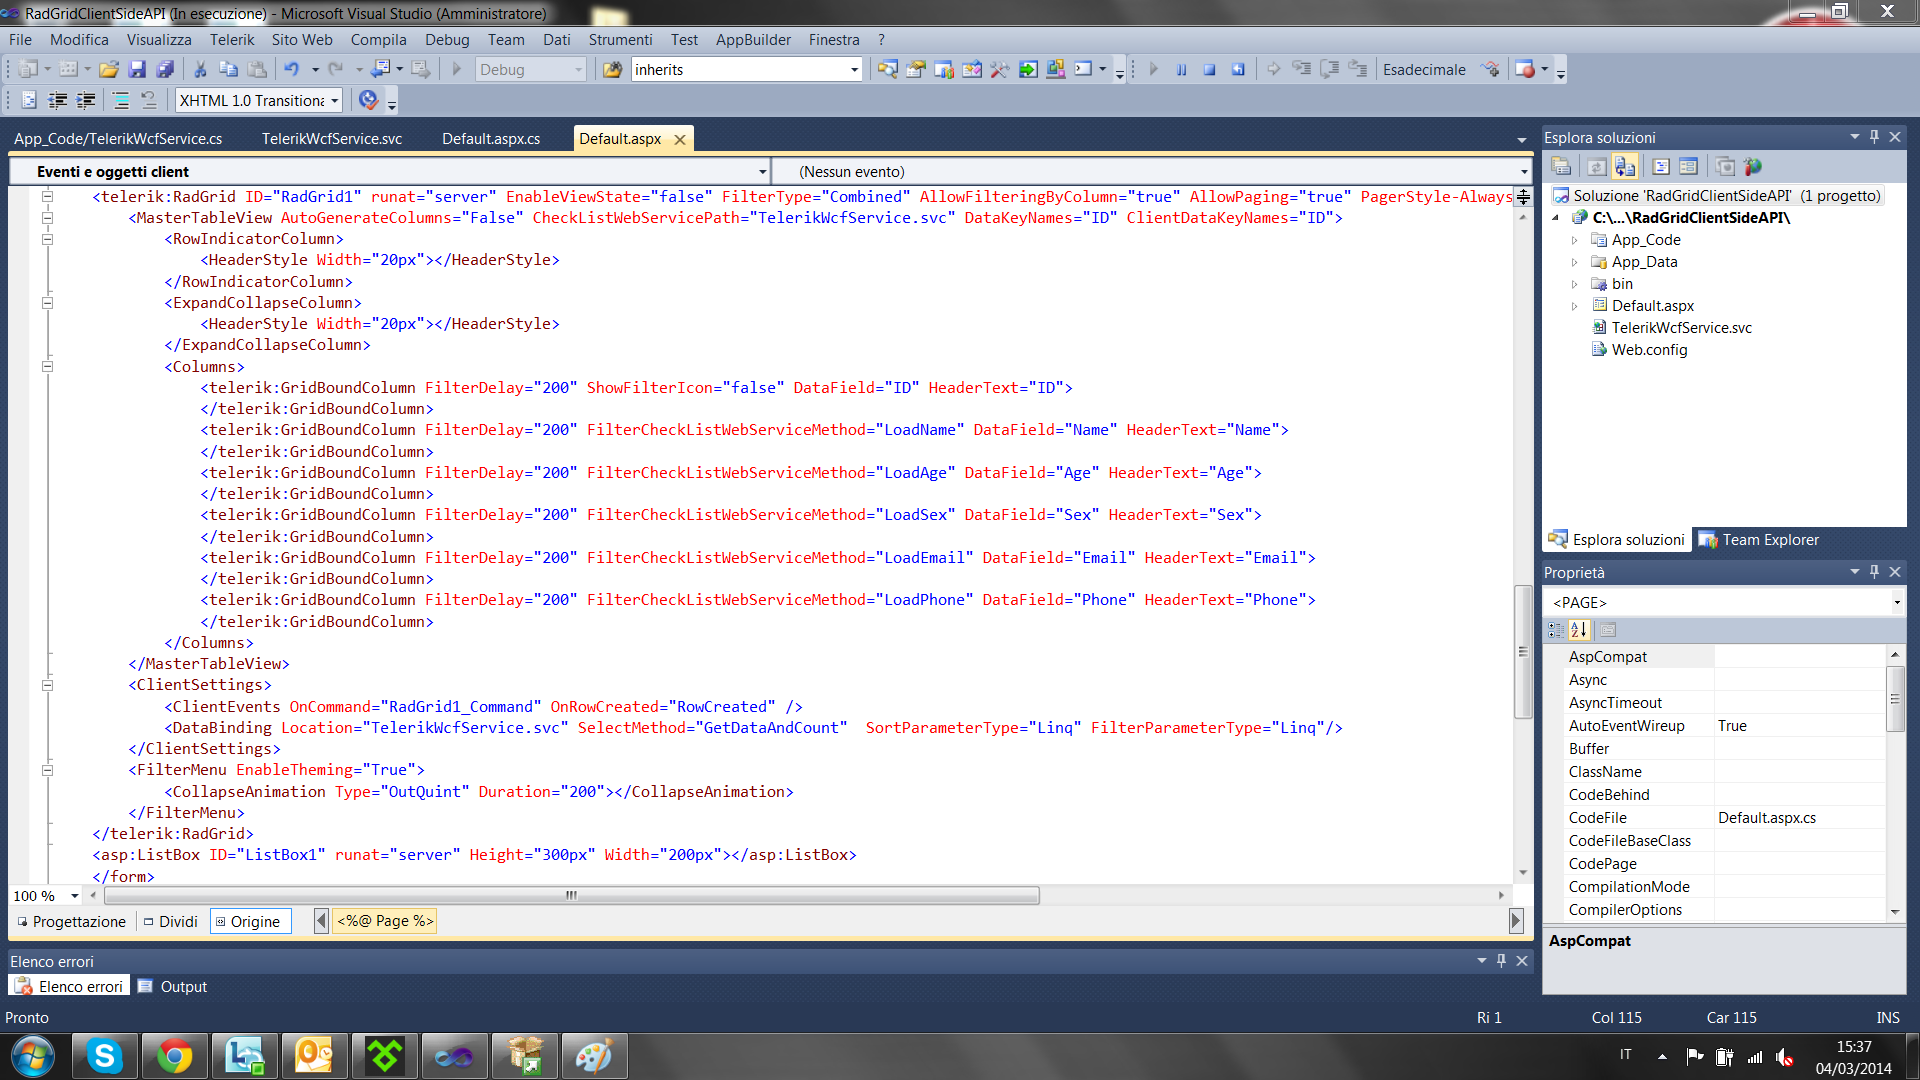Viewport: 1920px width, 1080px height.
Task: Click the horizontal scrollbar of code editor
Action: pos(573,895)
